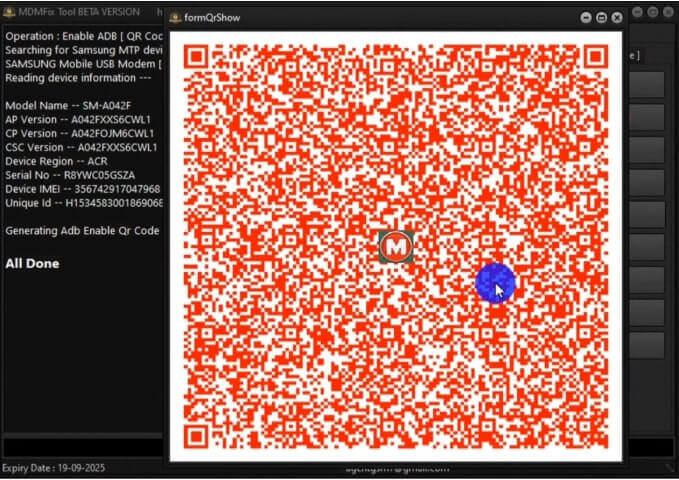Click the MDMFix Tool BETA VERSION title
The width and height of the screenshot is (679, 480).
pyautogui.click(x=79, y=12)
